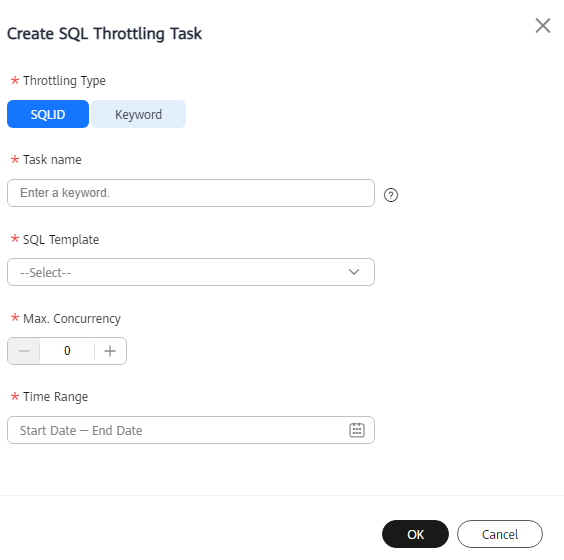Click the SQL Template dropdown chevron arrow

point(354,272)
